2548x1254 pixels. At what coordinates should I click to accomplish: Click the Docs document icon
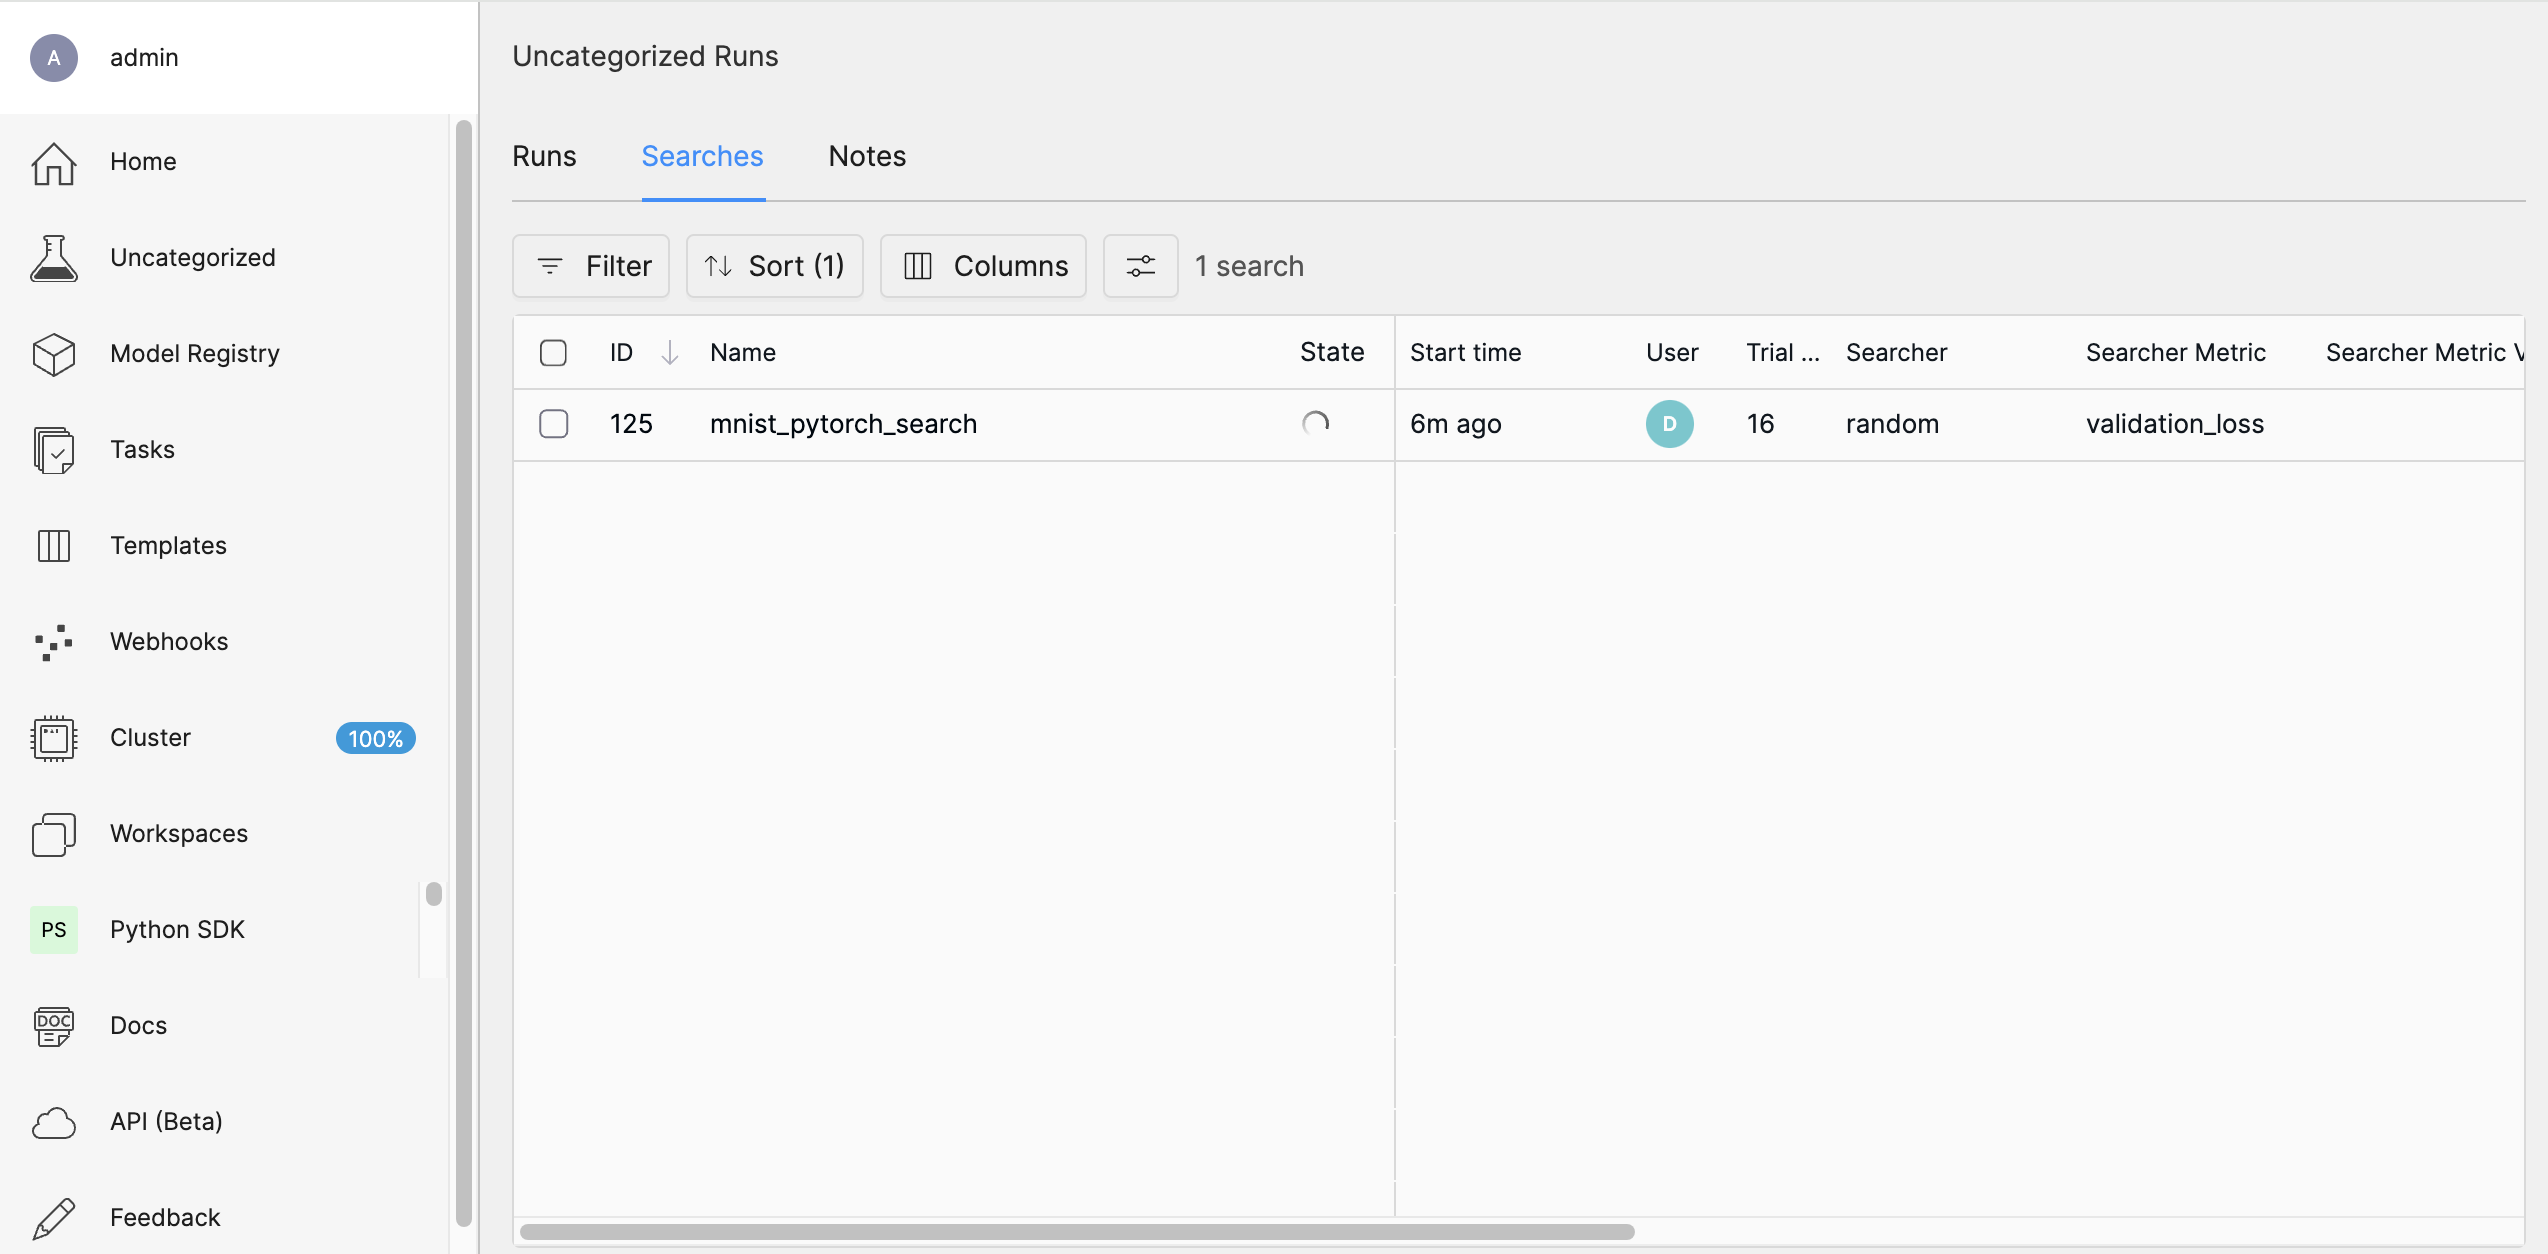[x=54, y=1026]
